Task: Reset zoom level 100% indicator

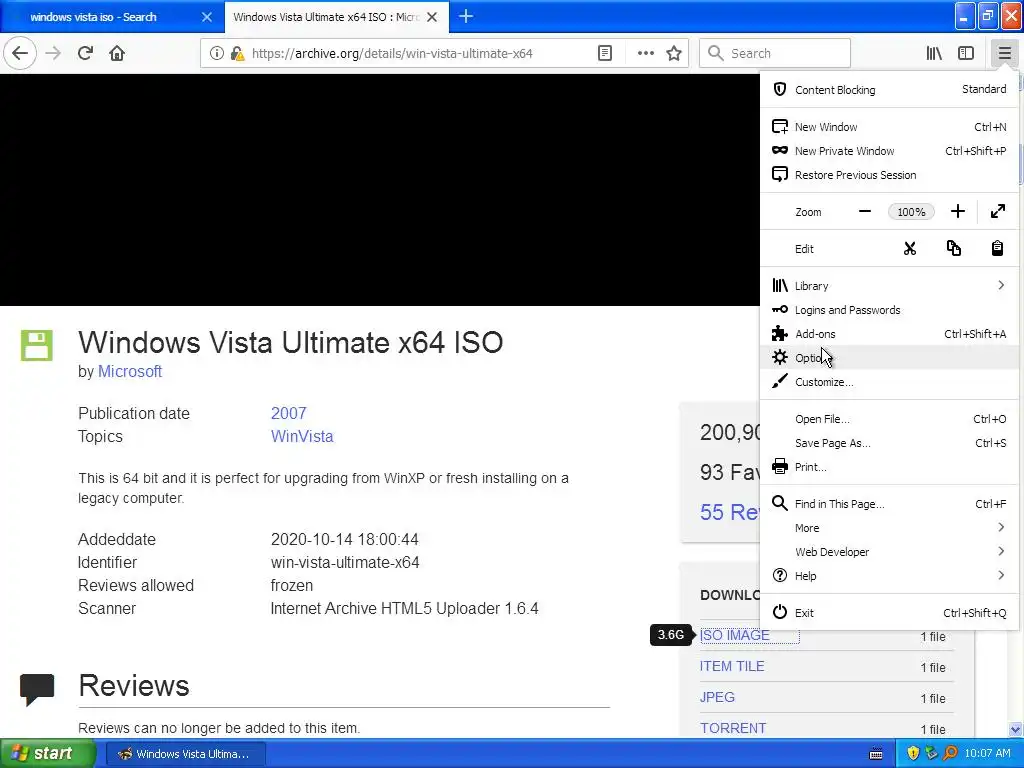Action: click(911, 212)
